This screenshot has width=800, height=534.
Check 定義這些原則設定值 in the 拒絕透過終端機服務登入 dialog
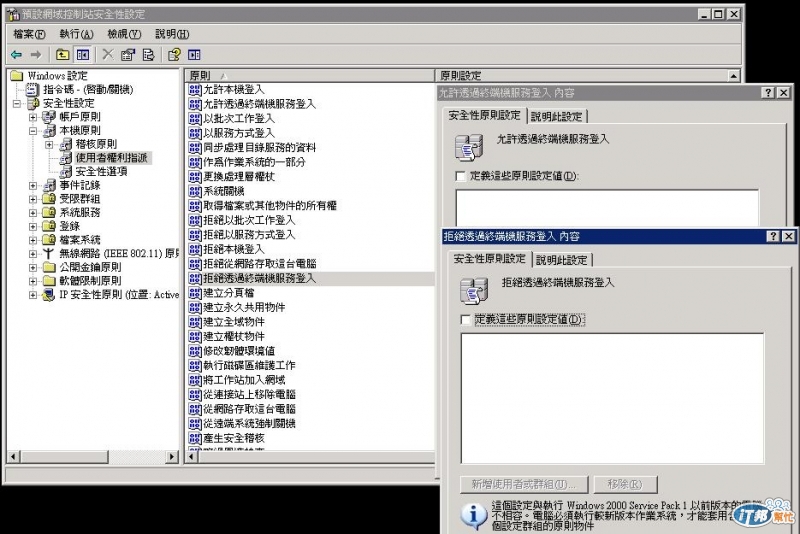click(x=465, y=320)
